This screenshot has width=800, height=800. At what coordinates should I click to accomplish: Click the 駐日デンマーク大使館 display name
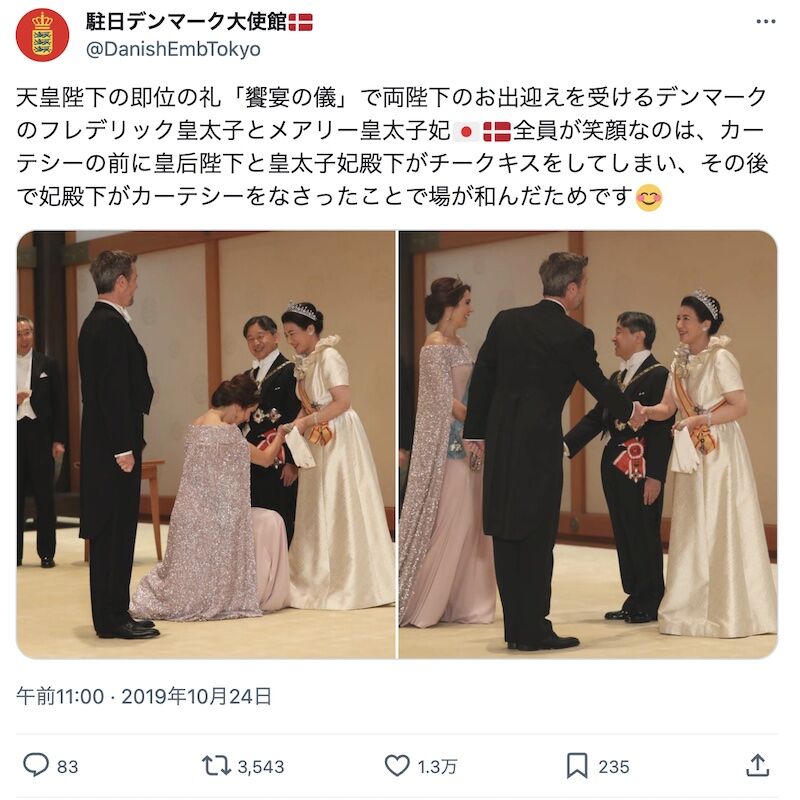click(x=186, y=22)
